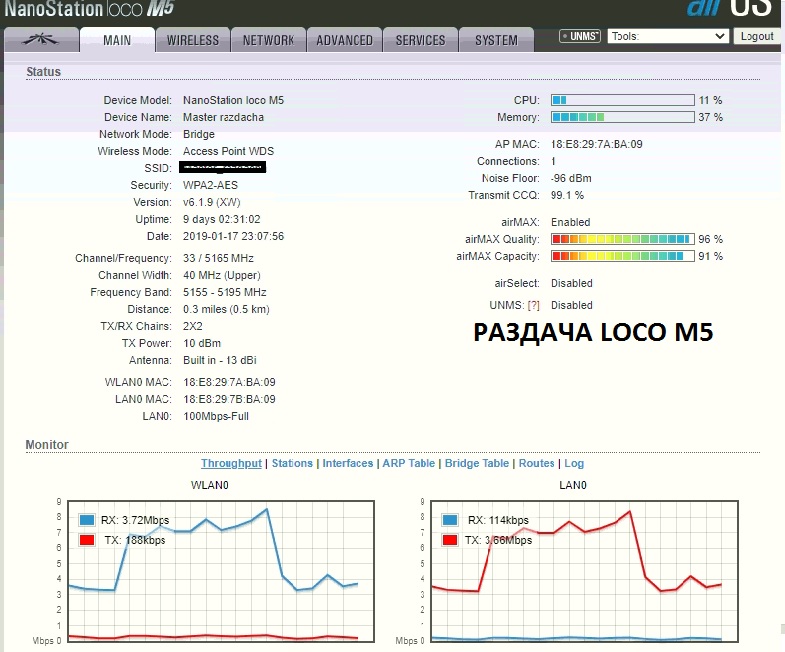Show the Bridge Table
Viewport: 785px width, 652px height.
point(477,463)
